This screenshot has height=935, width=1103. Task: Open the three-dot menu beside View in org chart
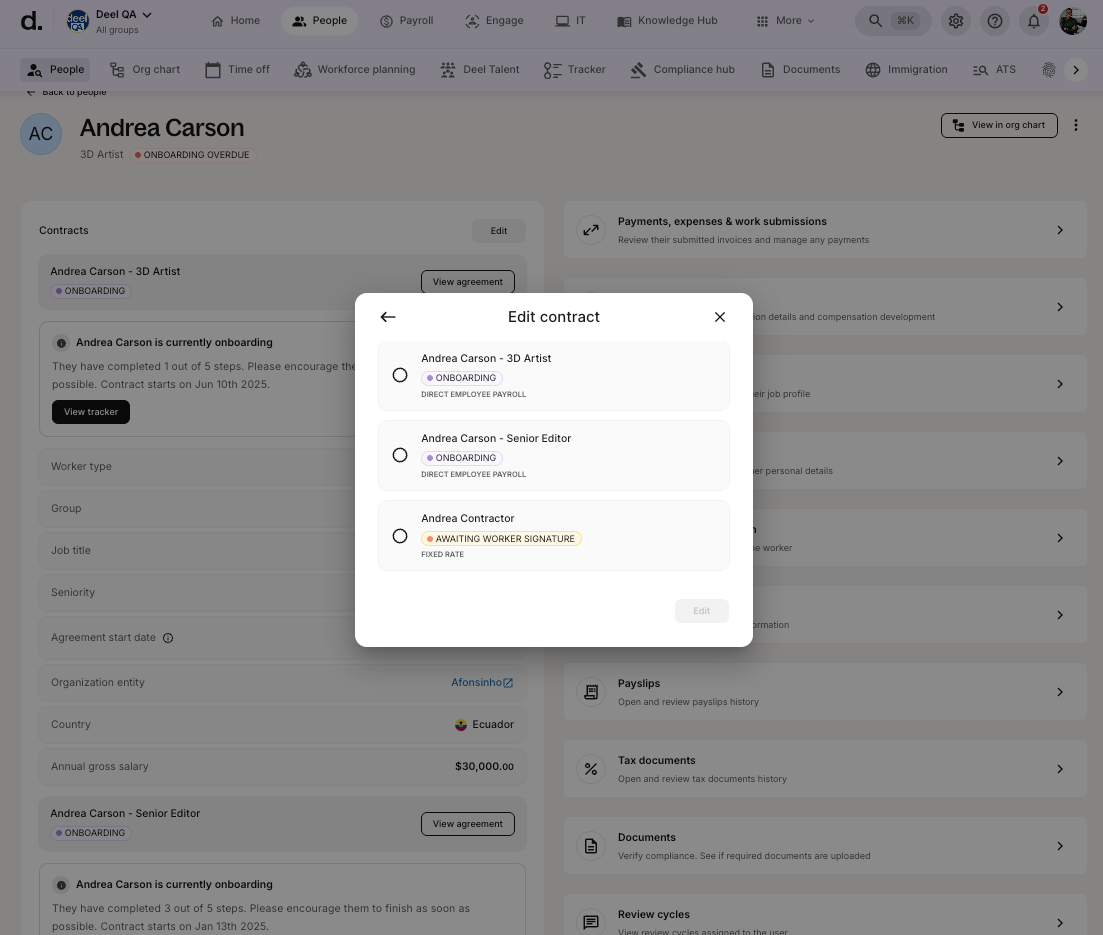click(1076, 125)
